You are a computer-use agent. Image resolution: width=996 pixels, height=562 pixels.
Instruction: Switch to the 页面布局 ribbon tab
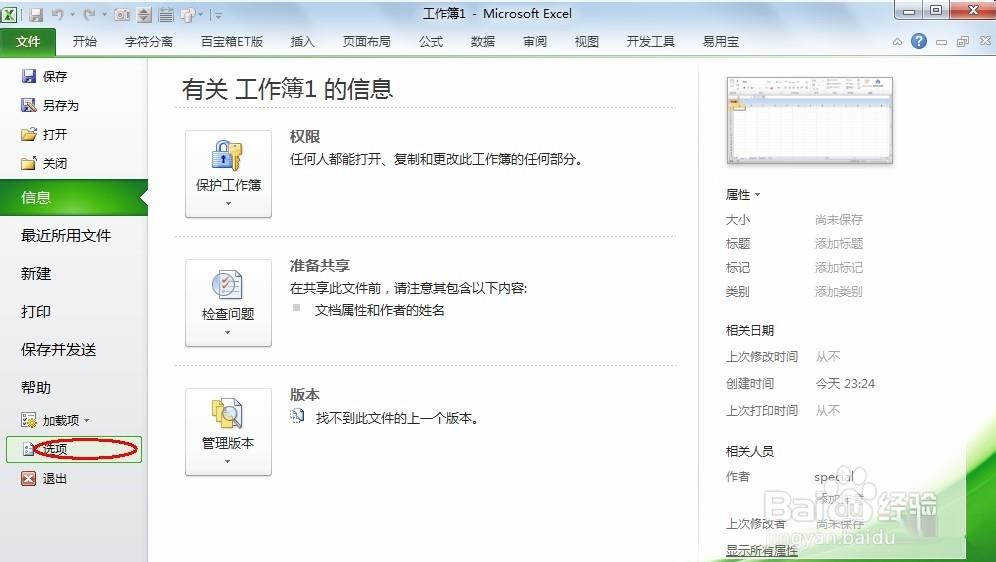(367, 42)
